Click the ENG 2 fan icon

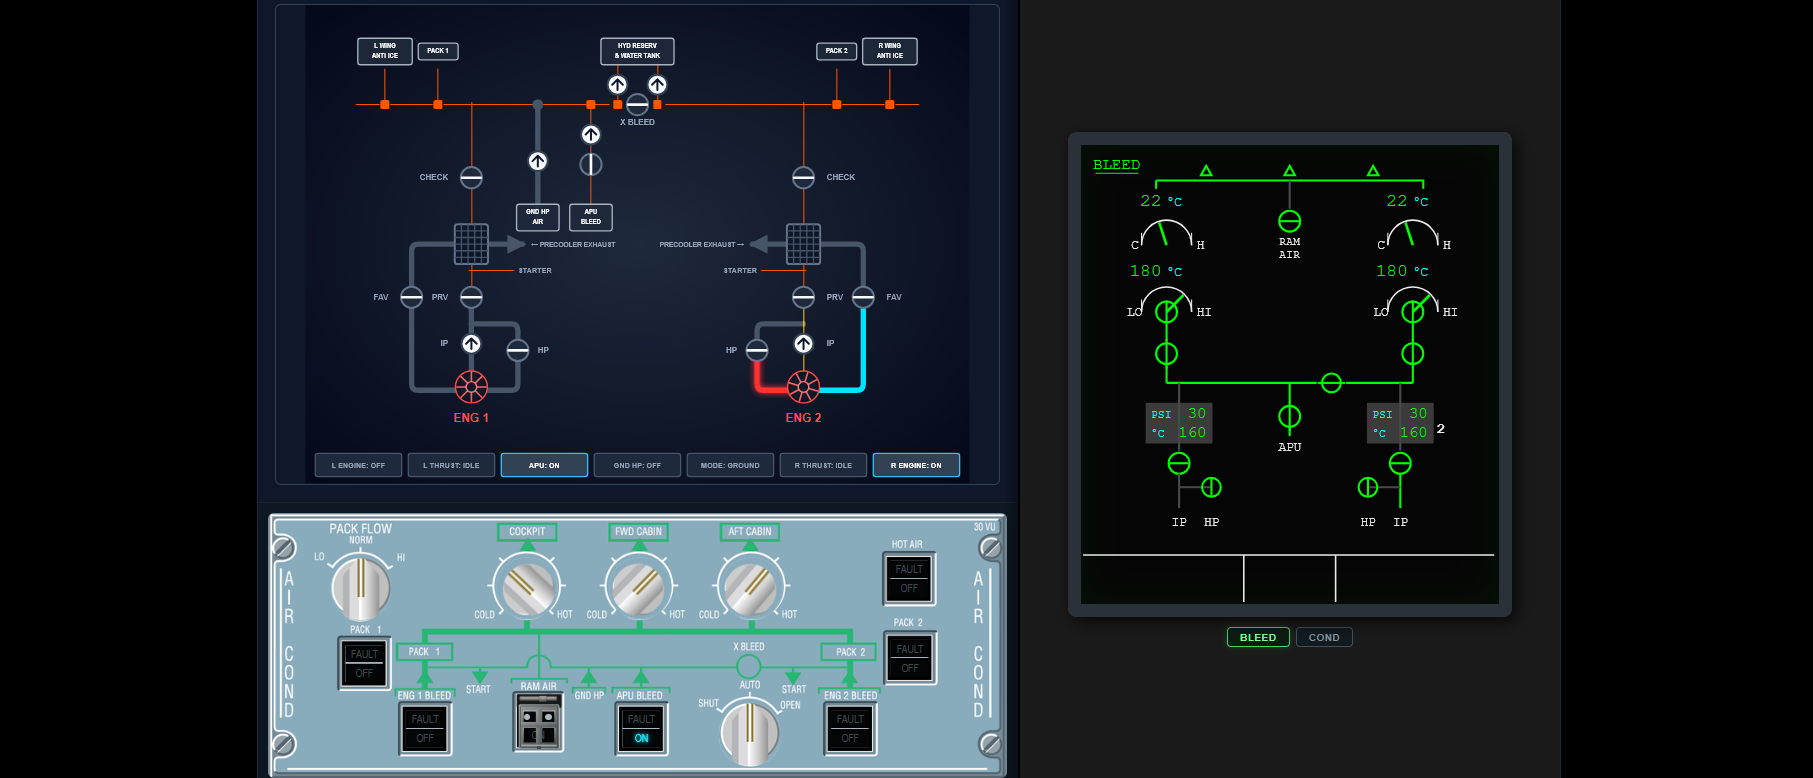[x=803, y=386]
